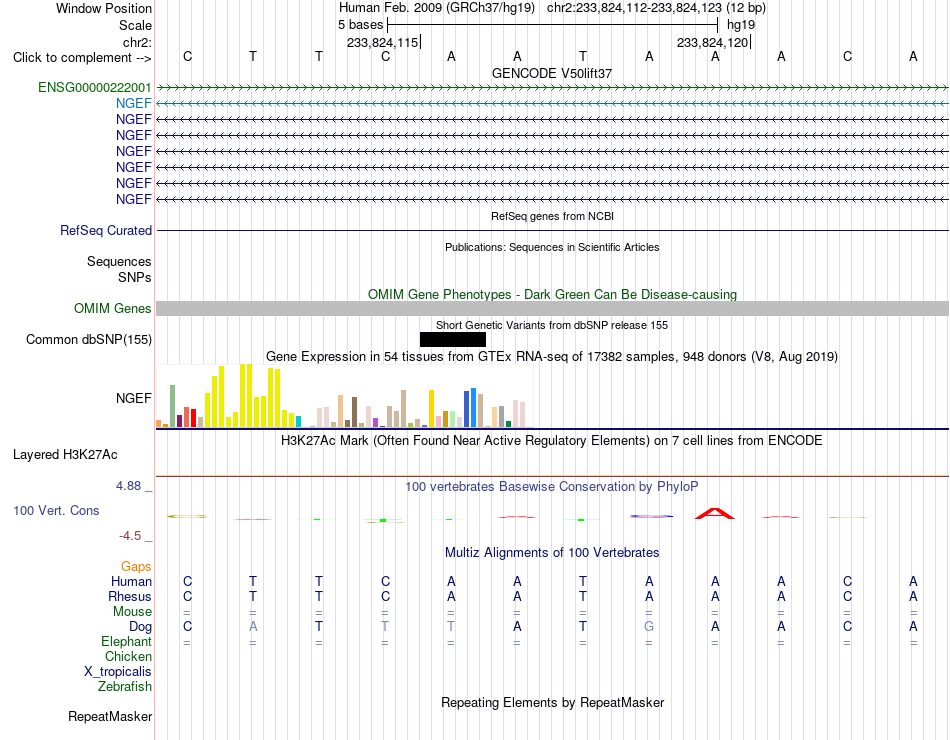
Task: Open the RefSeq Curated track label
Action: (105, 230)
